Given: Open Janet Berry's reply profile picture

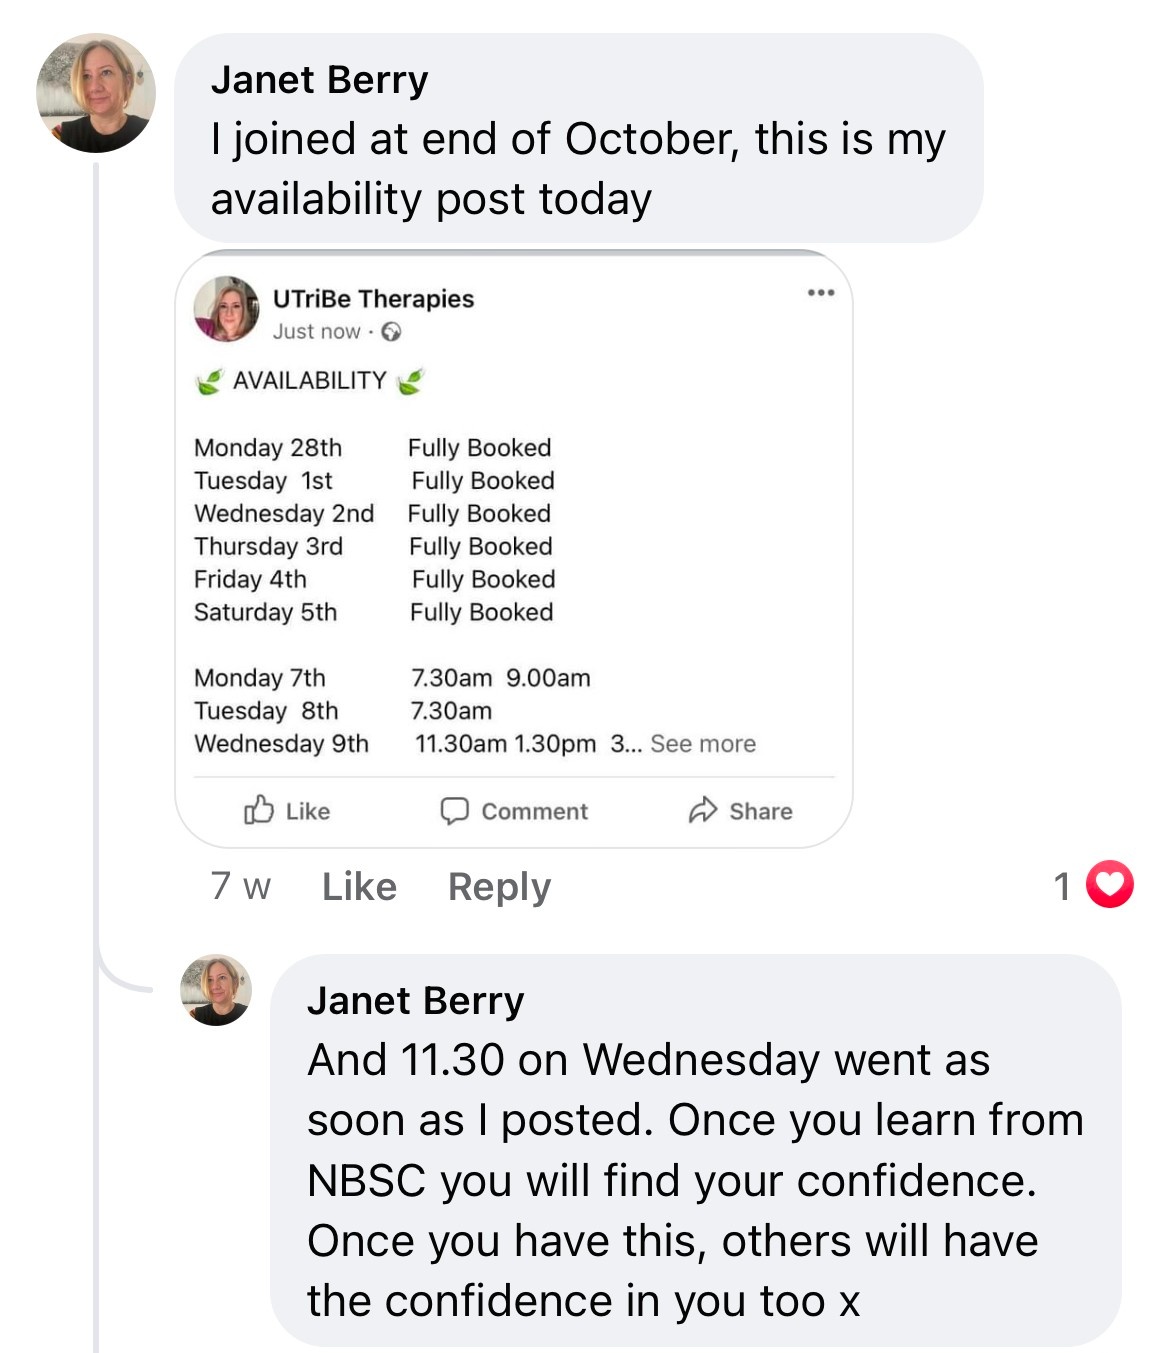Looking at the screenshot, I should point(216,990).
